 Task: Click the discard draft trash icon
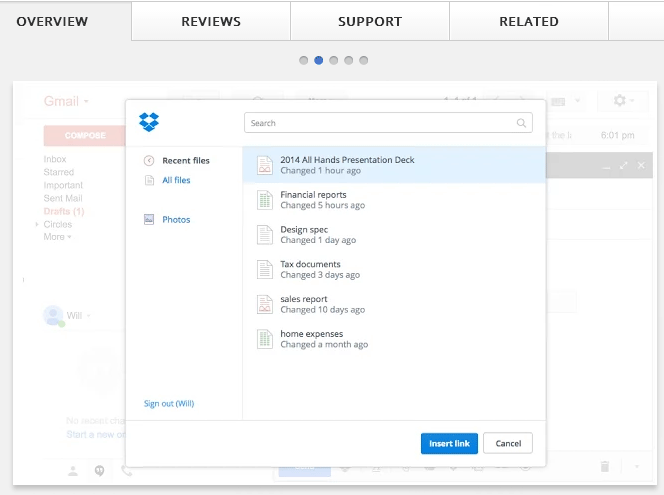605,466
